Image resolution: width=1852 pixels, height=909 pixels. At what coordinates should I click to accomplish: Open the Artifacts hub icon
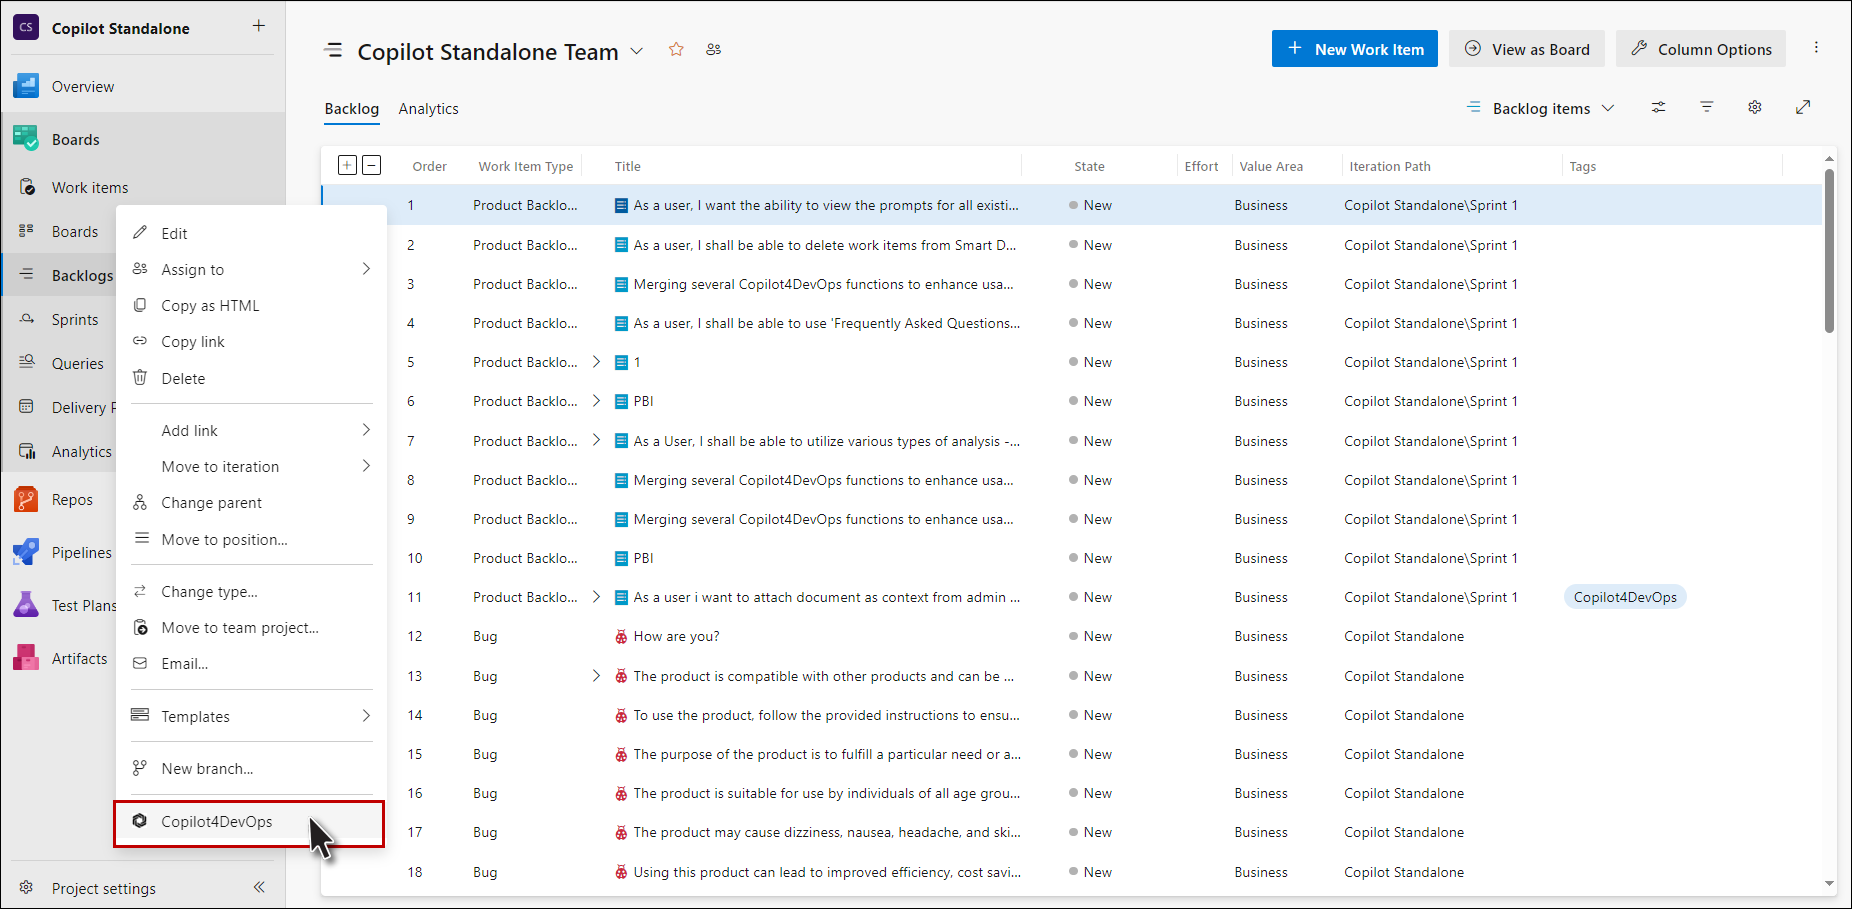tap(26, 658)
